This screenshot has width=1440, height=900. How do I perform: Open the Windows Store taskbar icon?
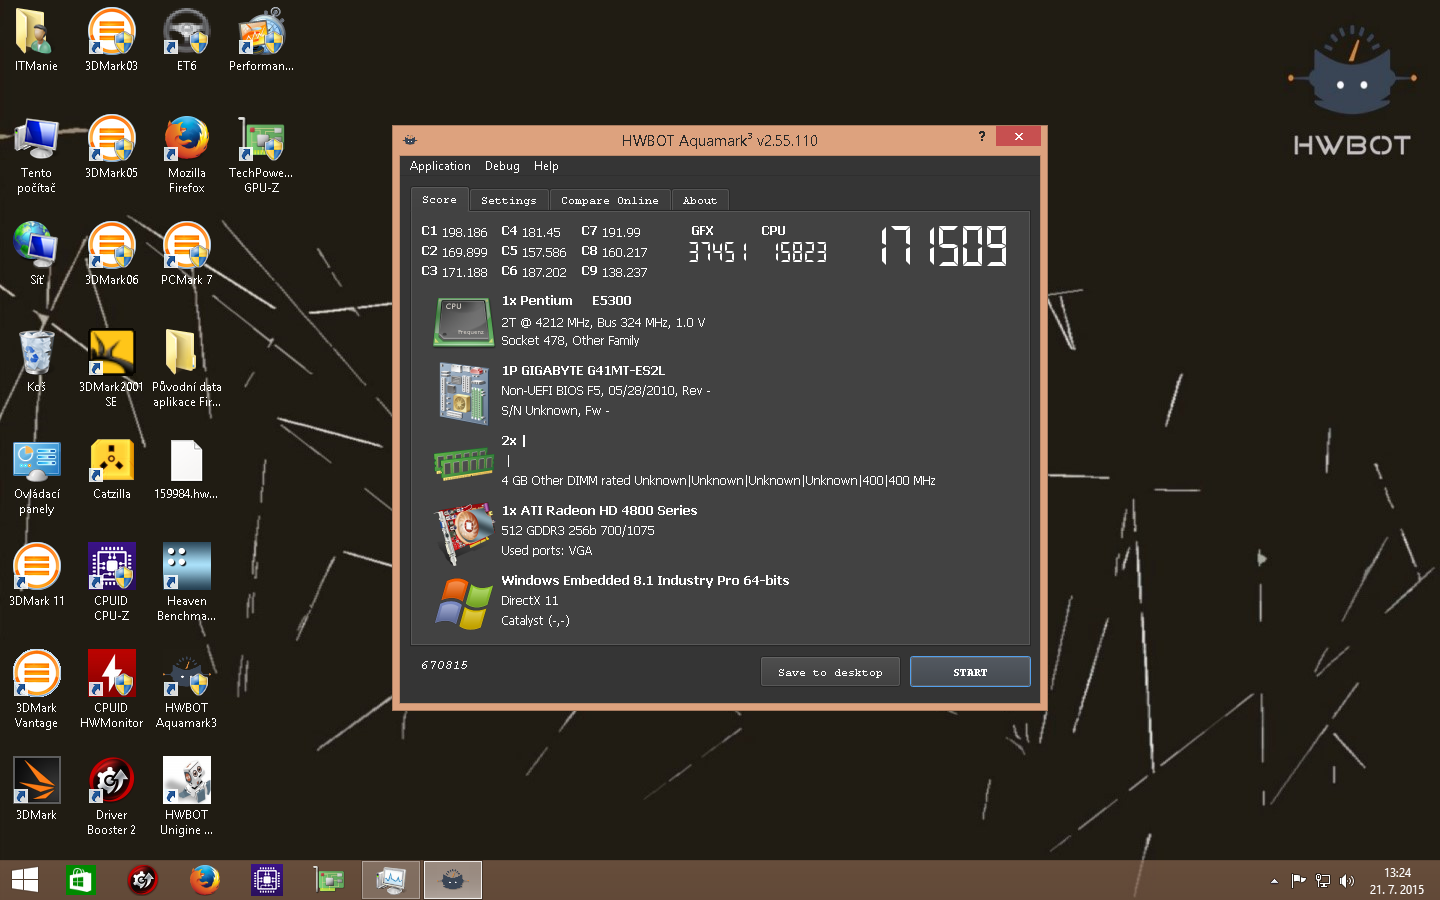point(80,880)
